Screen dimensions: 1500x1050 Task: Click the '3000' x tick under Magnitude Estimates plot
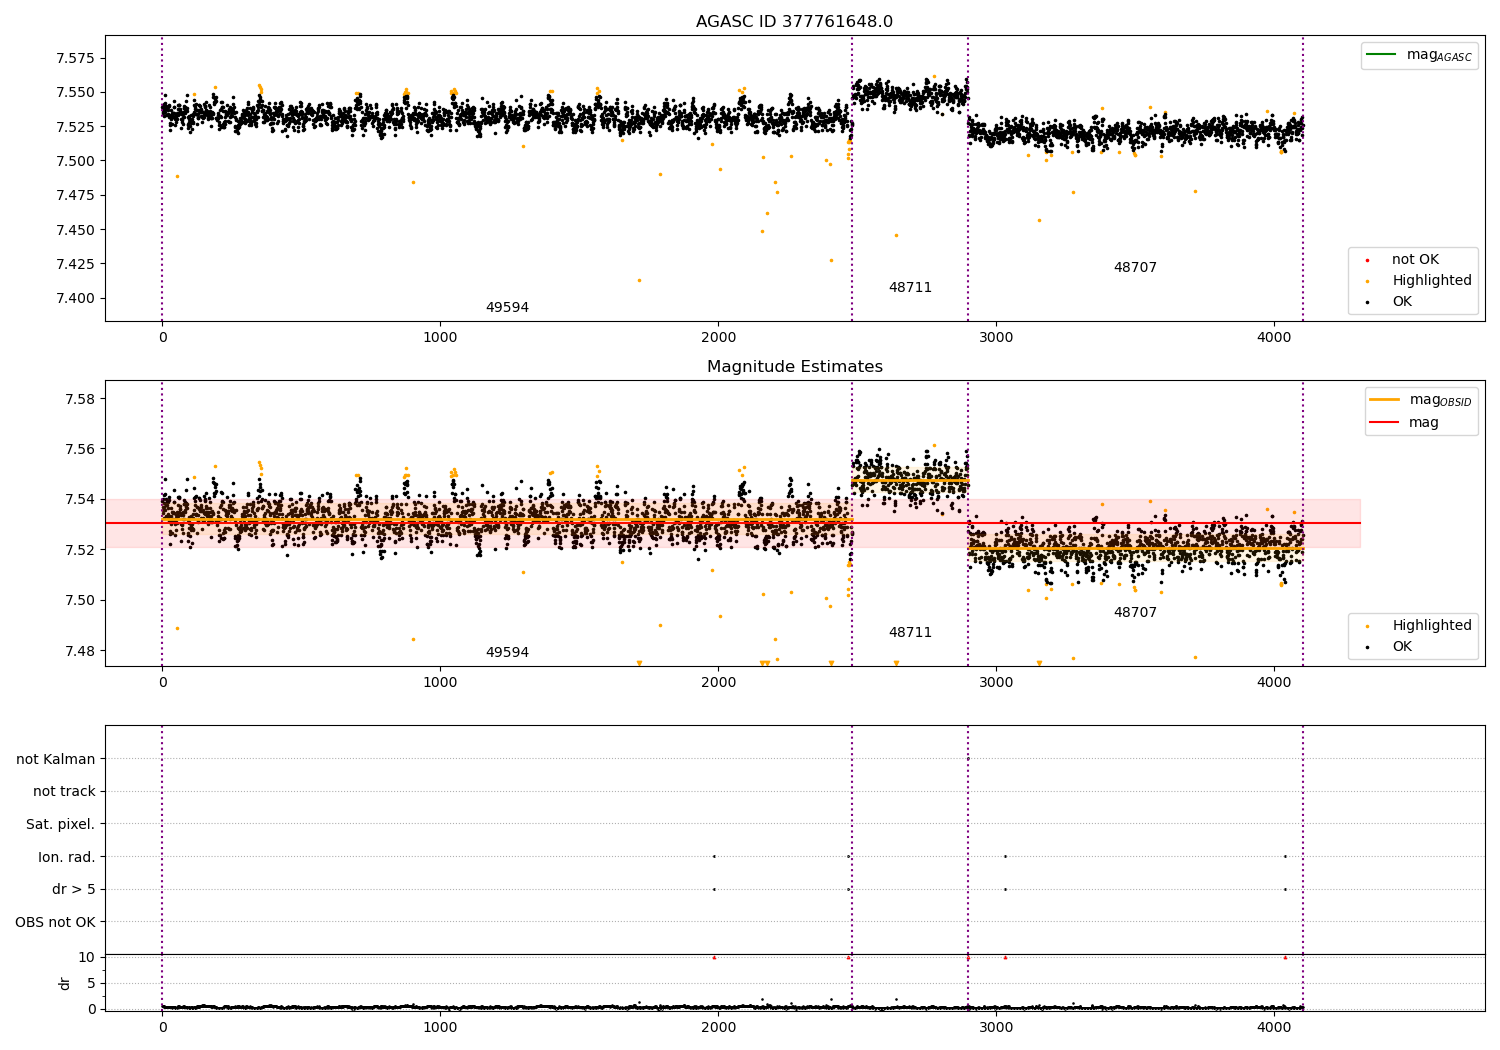pyautogui.click(x=996, y=683)
